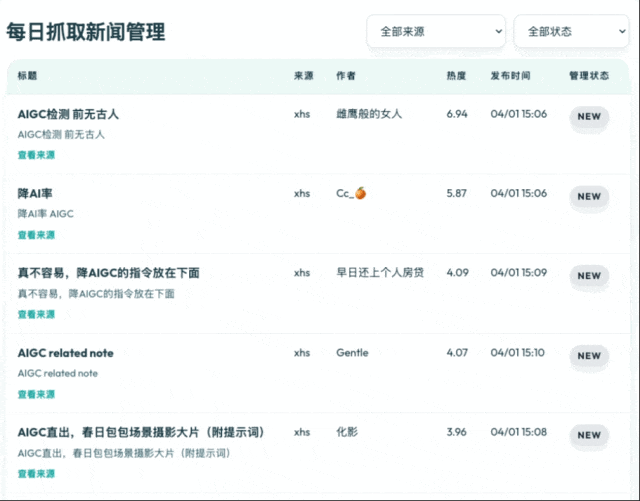Click 查看来源 link under AIGC检测 前无古人
This screenshot has width=640, height=501.
pos(36,155)
